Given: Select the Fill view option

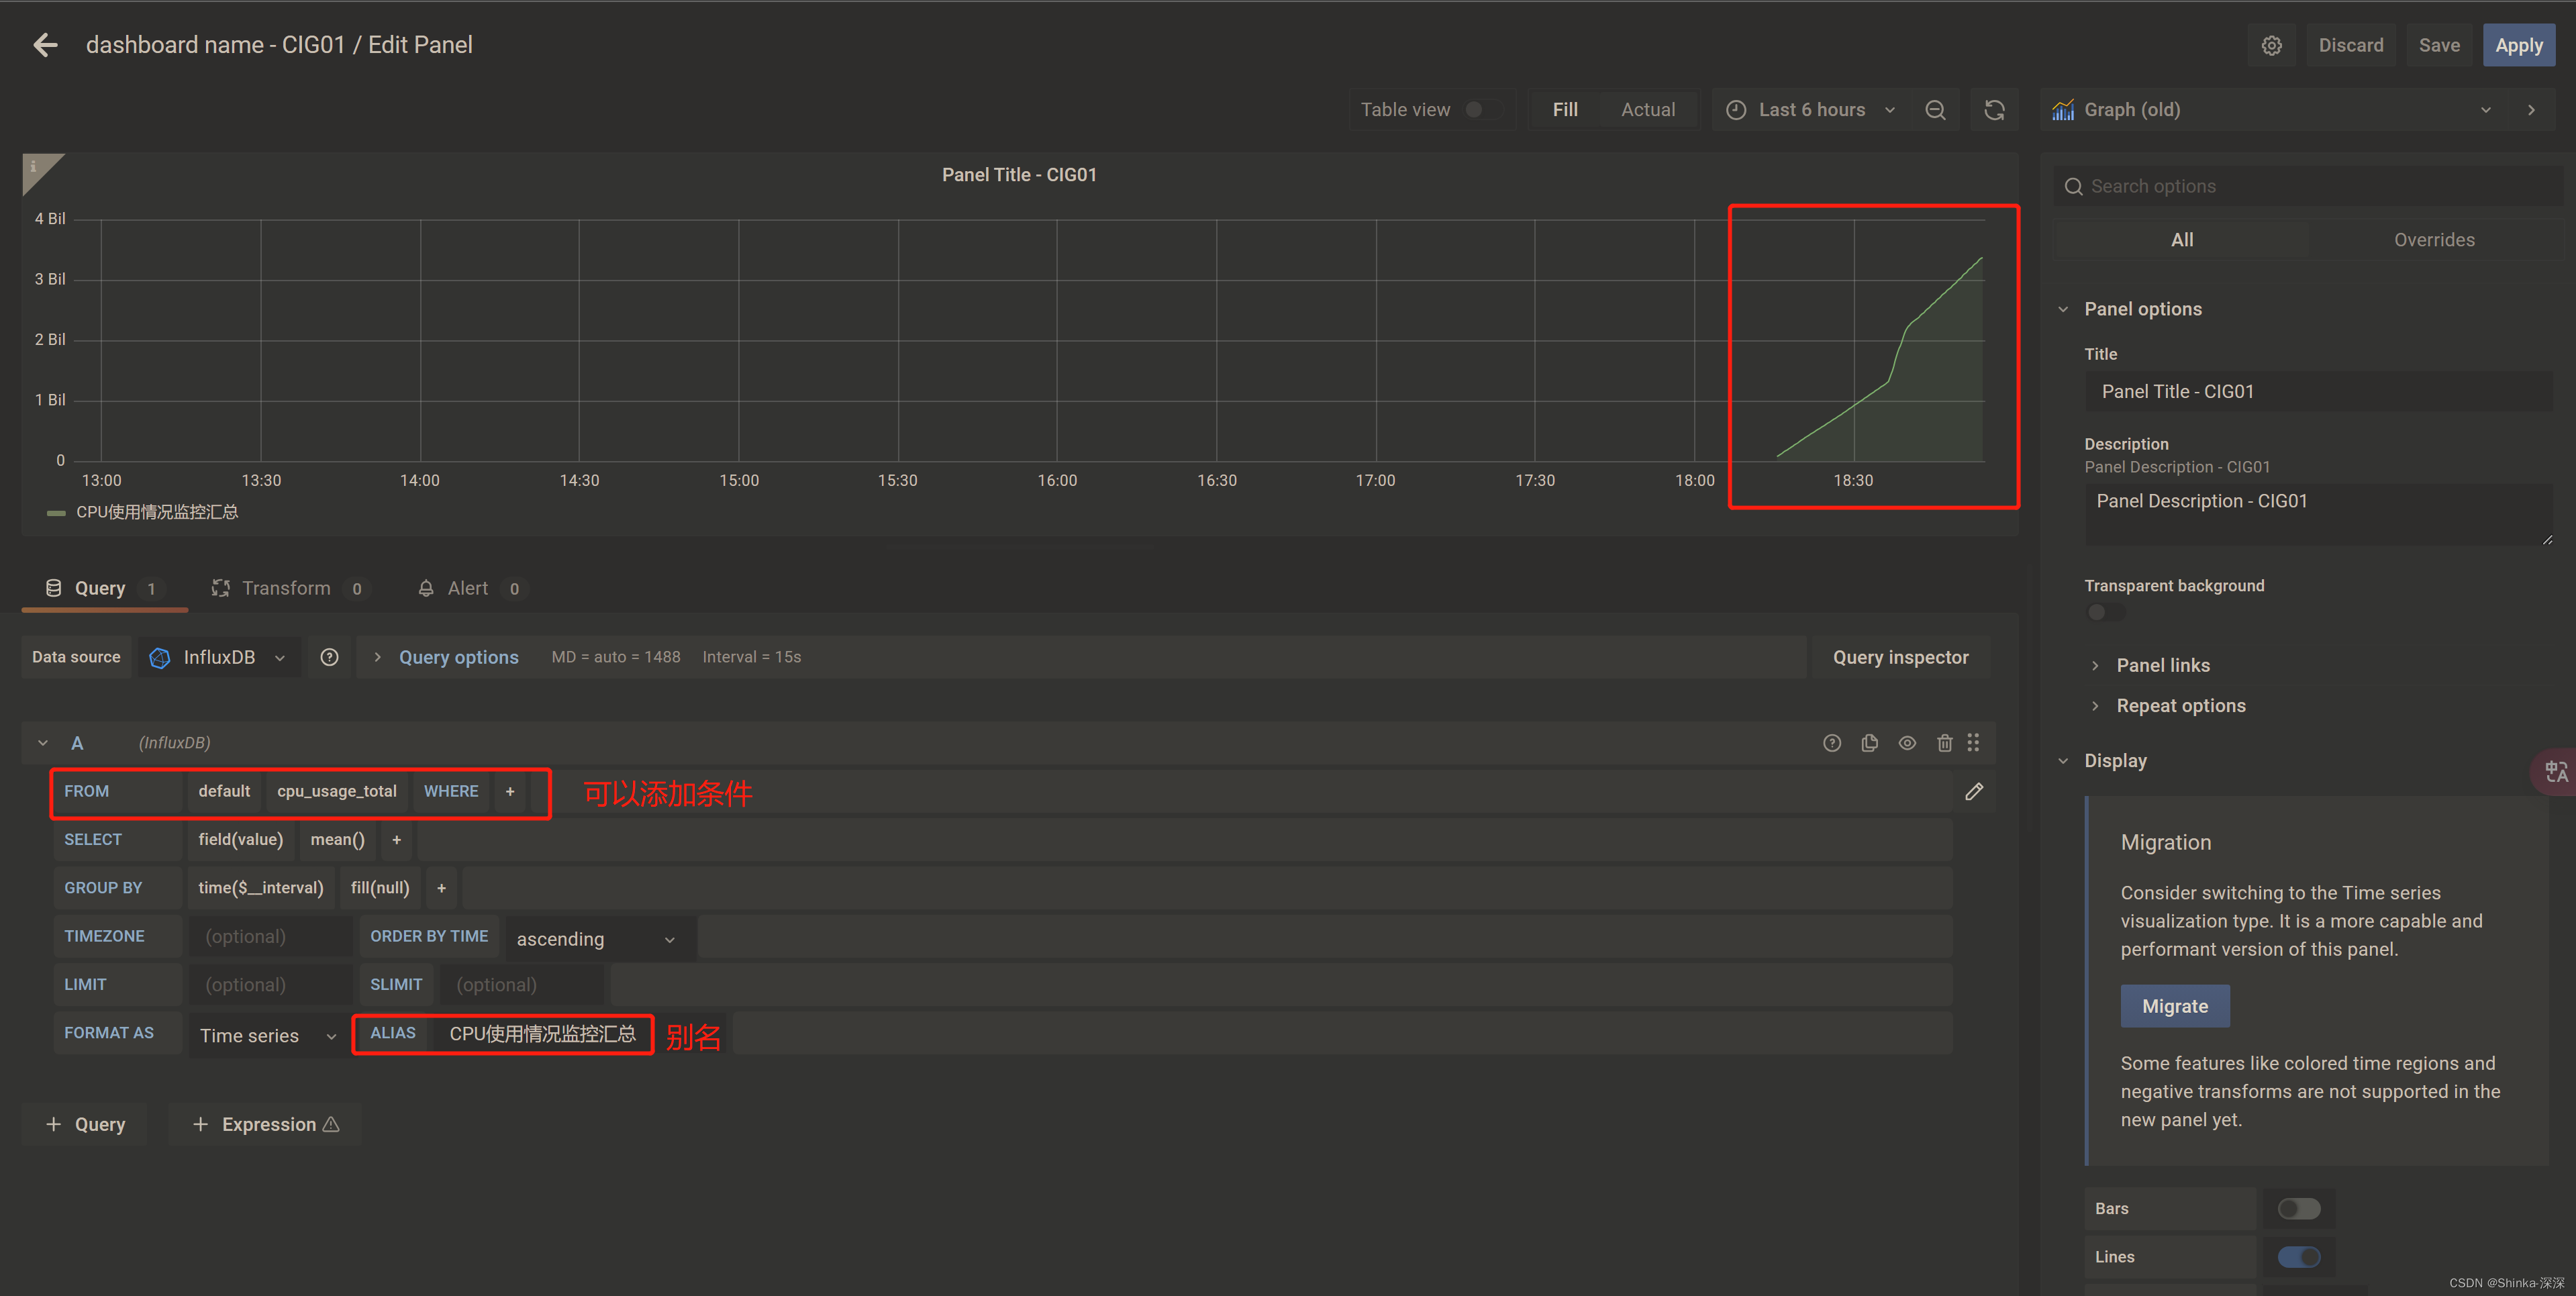Looking at the screenshot, I should point(1565,110).
